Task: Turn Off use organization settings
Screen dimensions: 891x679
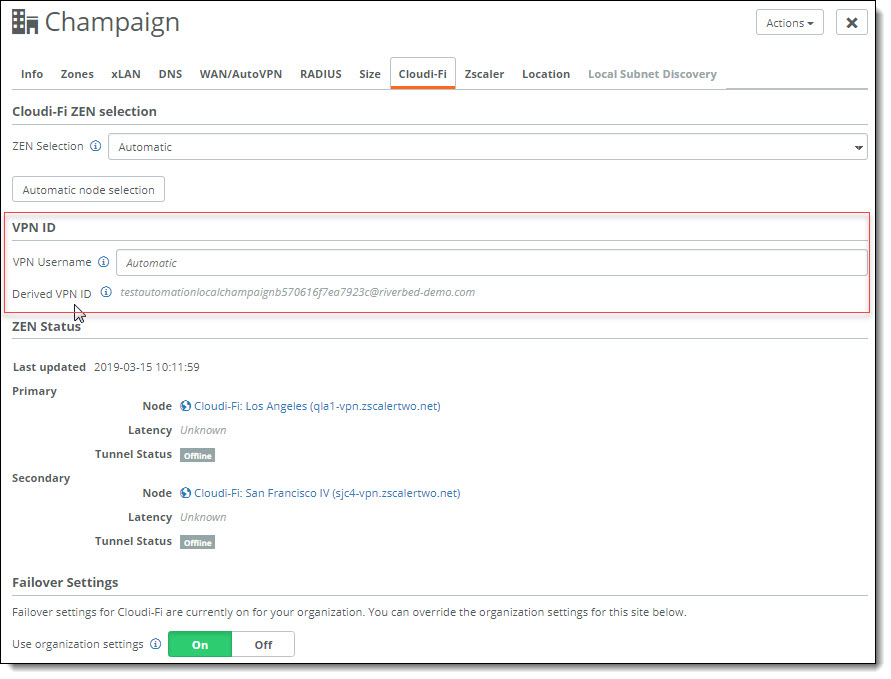Action: [x=263, y=644]
